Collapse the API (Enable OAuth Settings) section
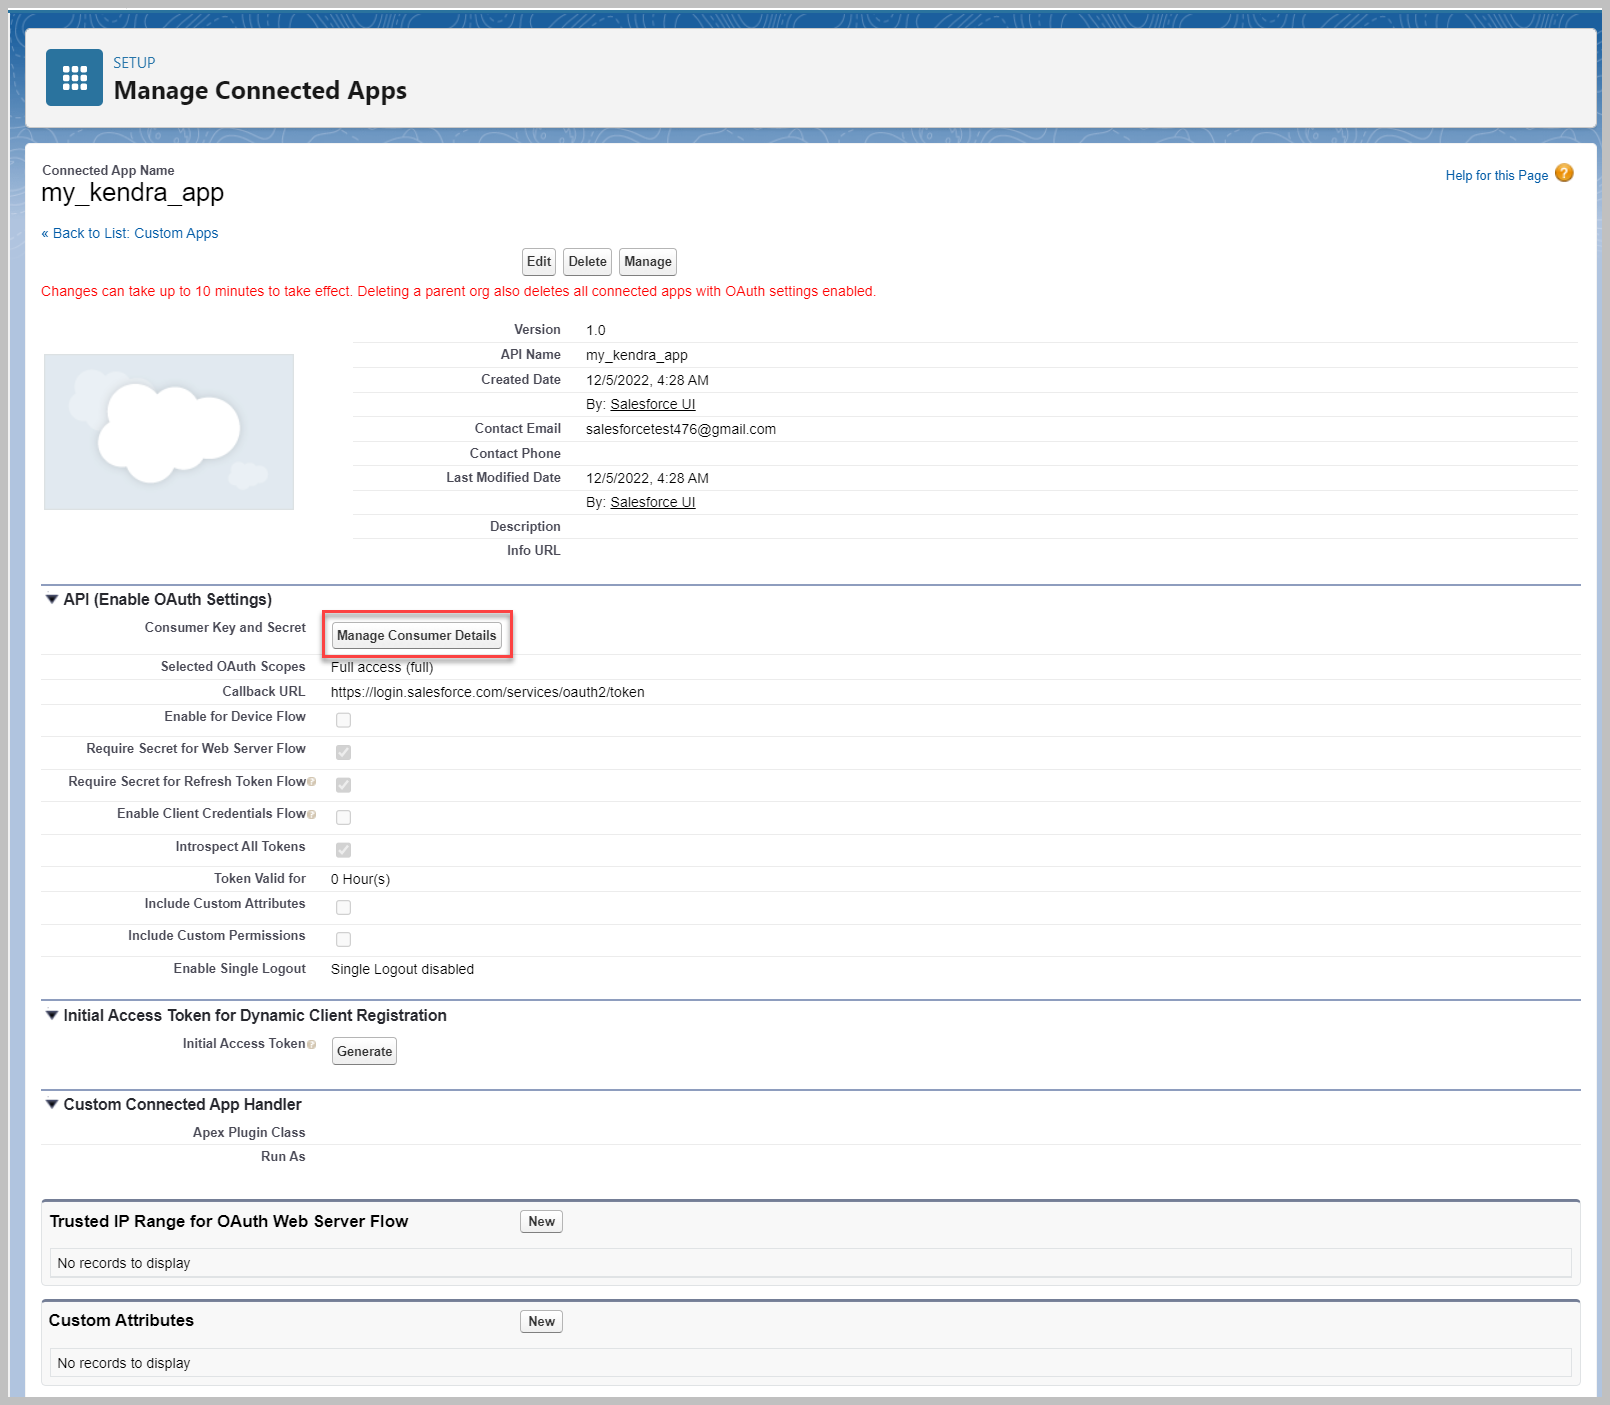 [x=52, y=599]
